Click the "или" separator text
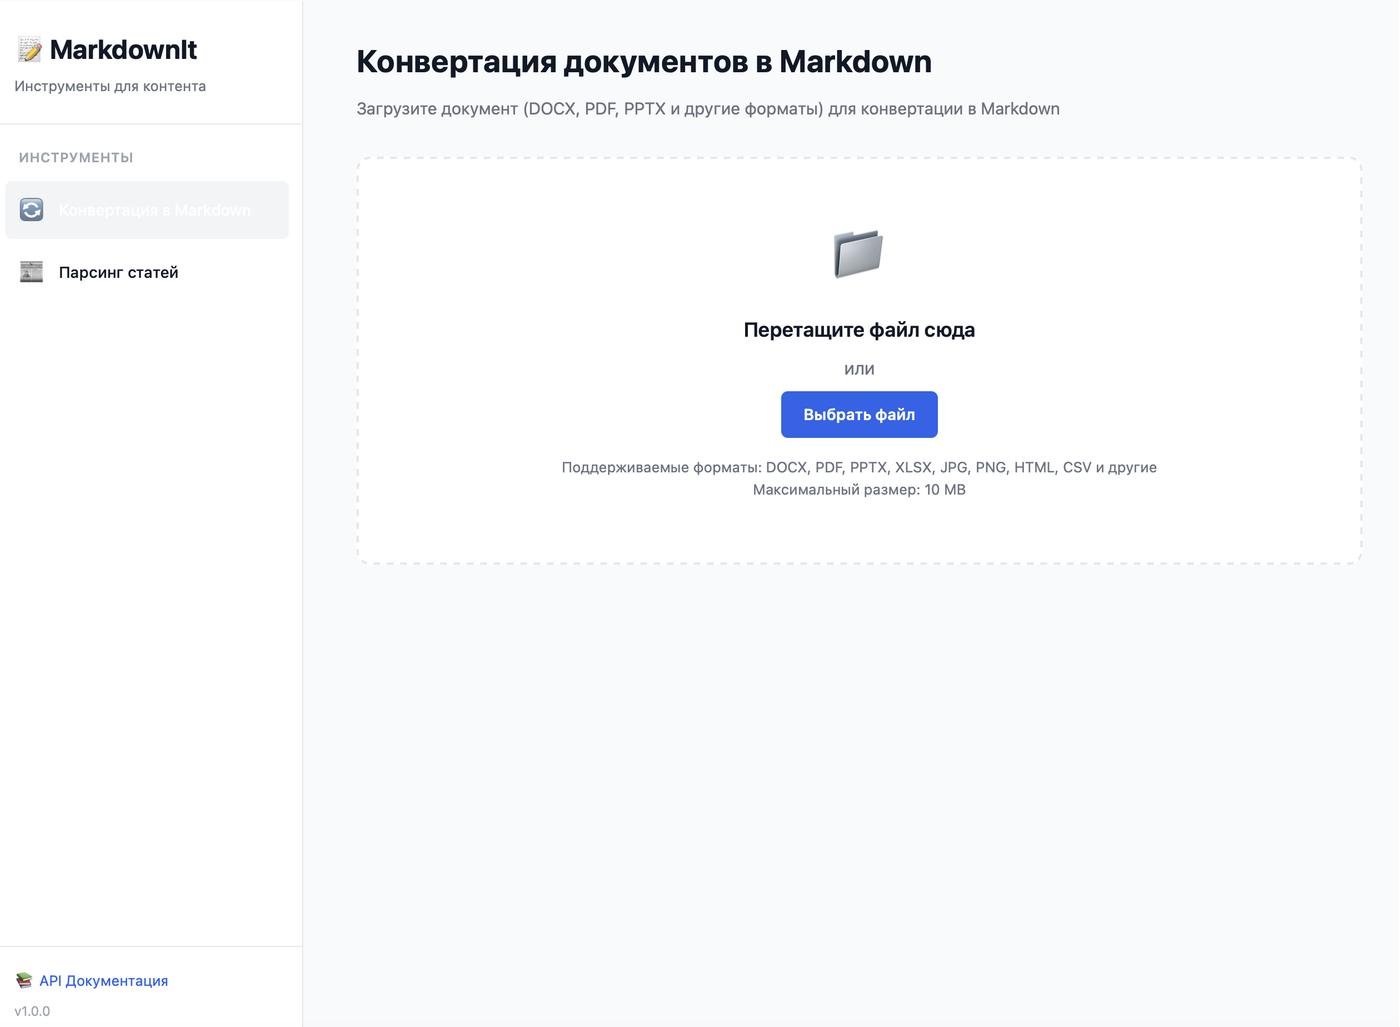This screenshot has height=1027, width=1400. coord(859,369)
